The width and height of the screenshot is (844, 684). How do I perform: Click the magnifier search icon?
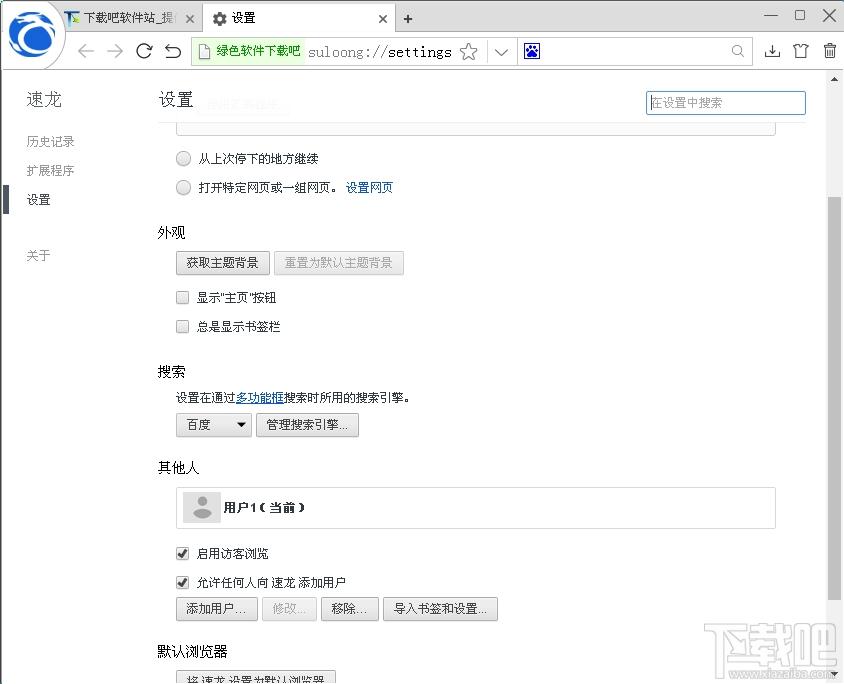[x=737, y=51]
